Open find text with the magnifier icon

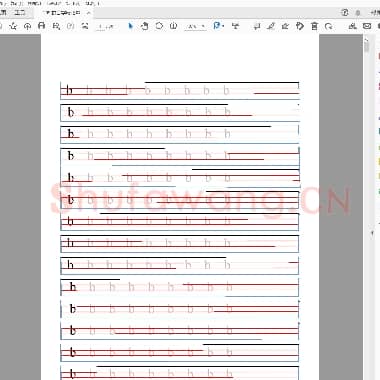coord(56,26)
